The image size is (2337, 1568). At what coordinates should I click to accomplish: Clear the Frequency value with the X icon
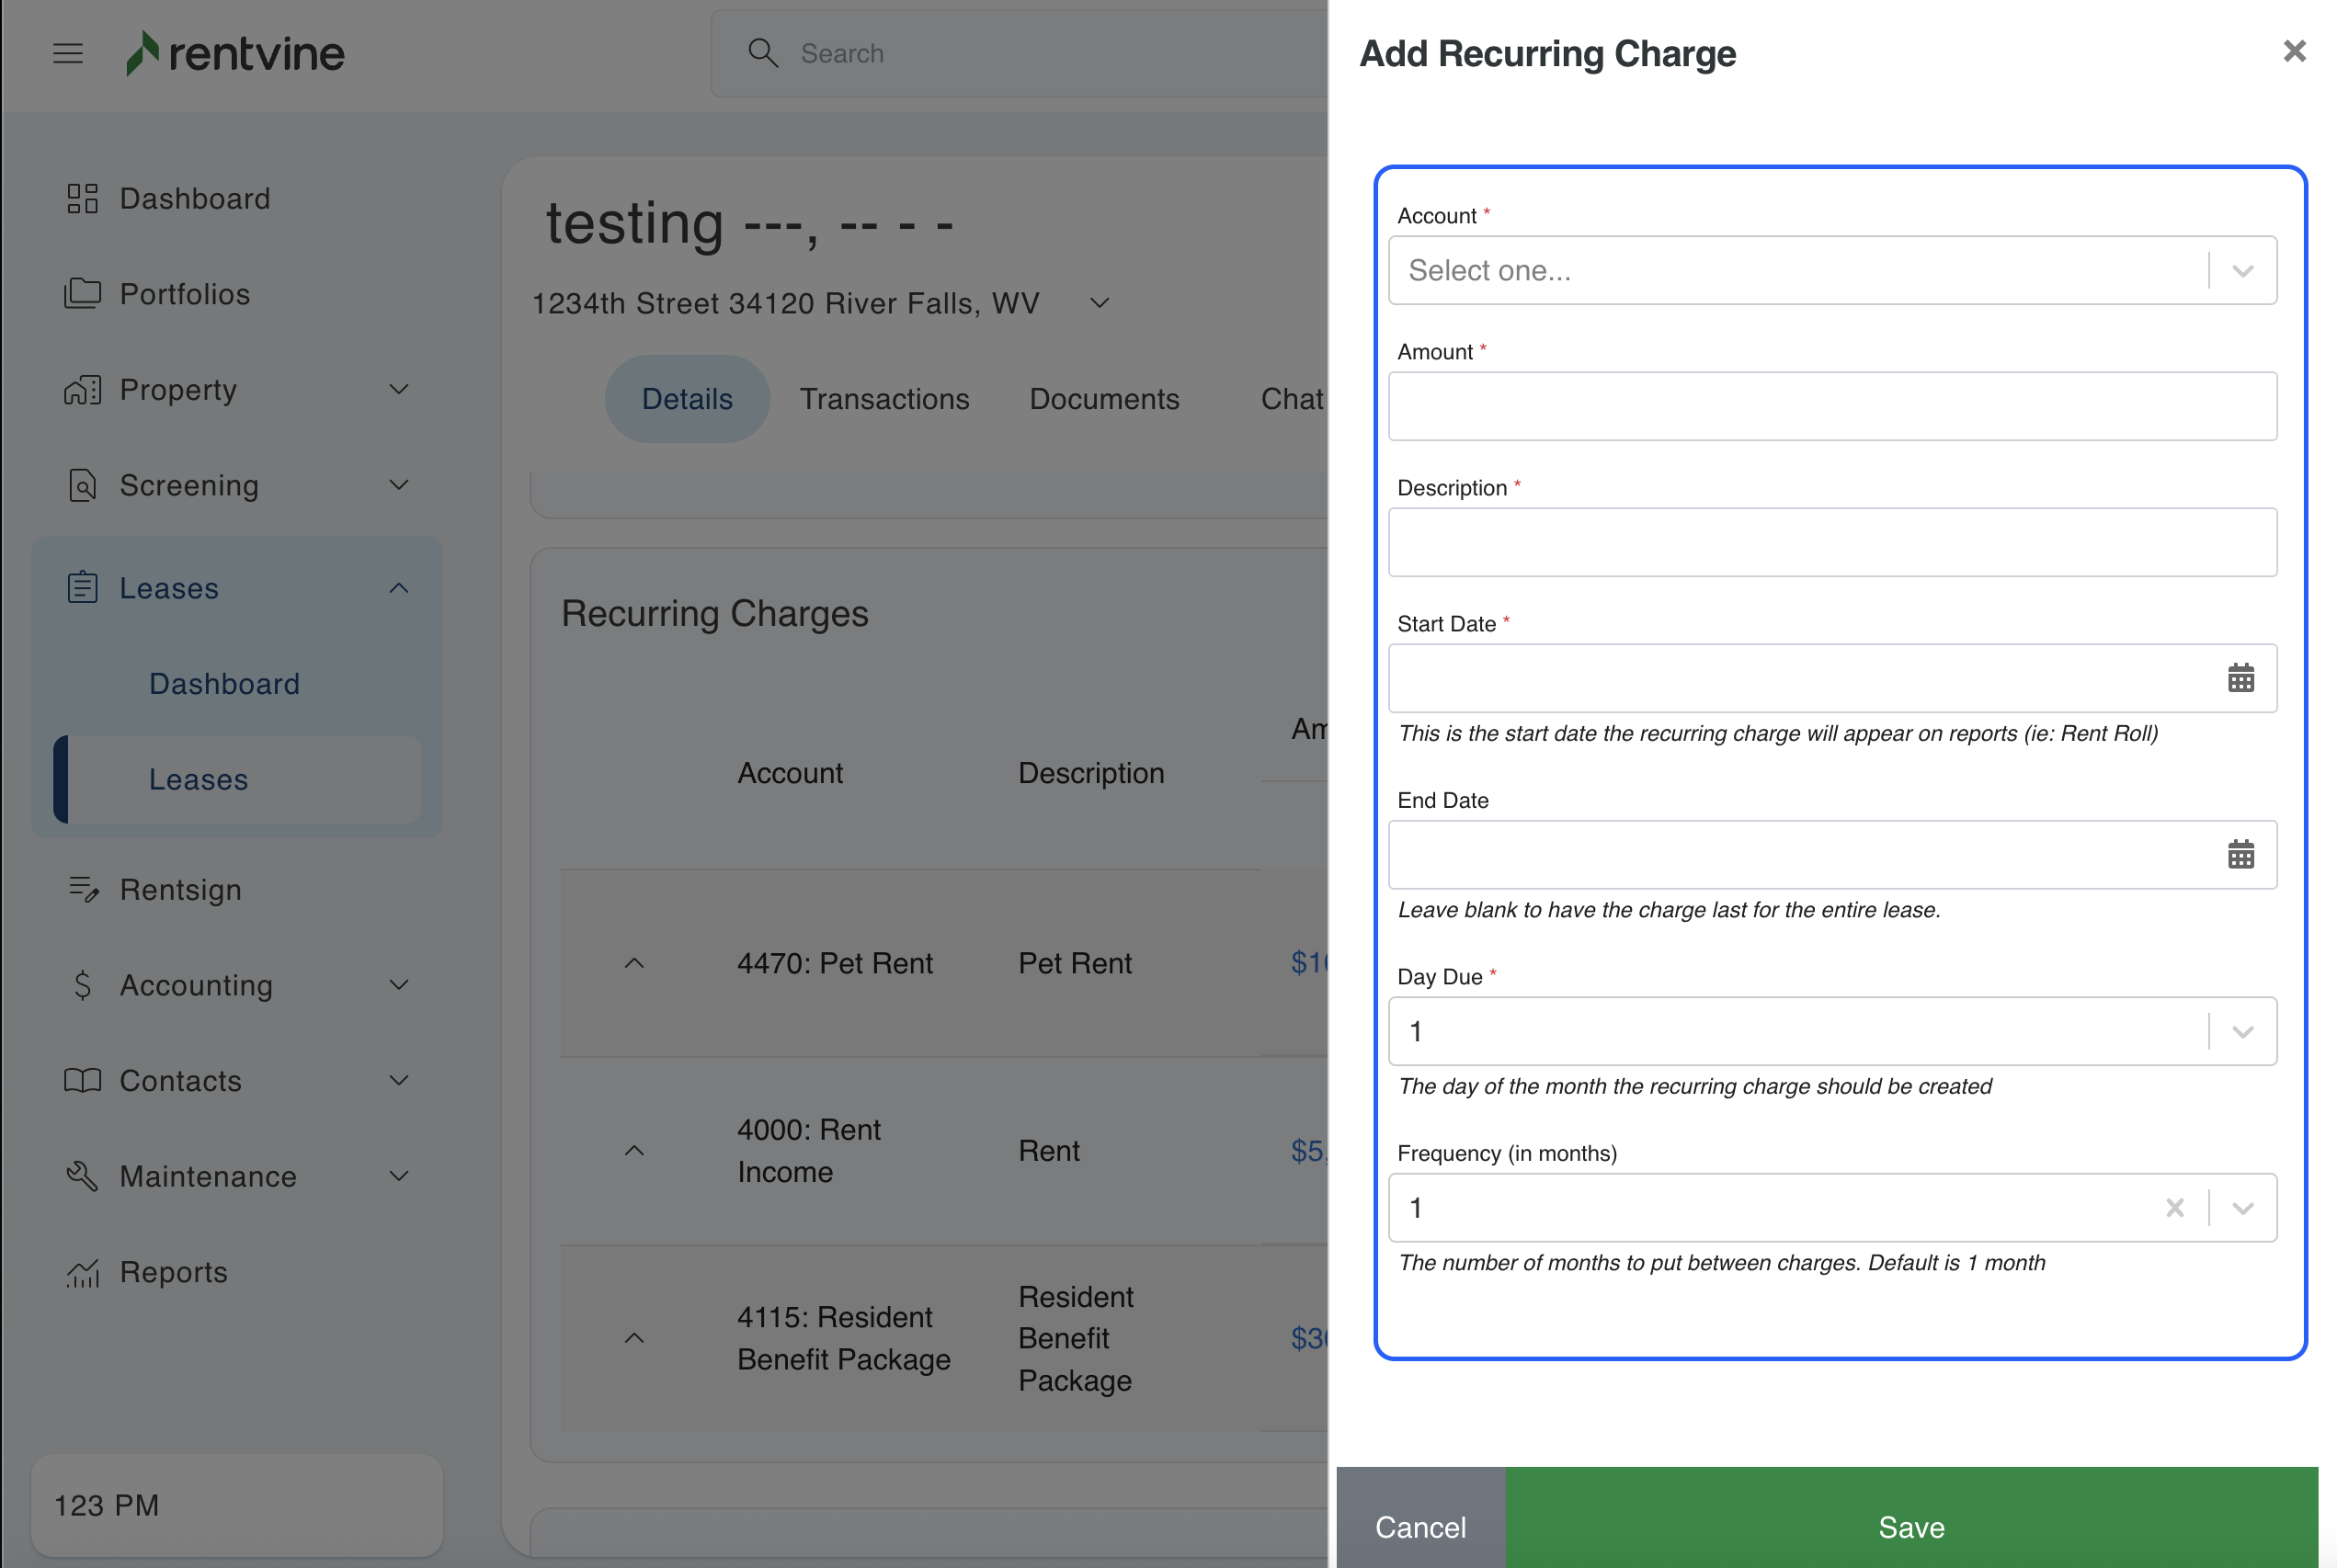[2174, 1208]
